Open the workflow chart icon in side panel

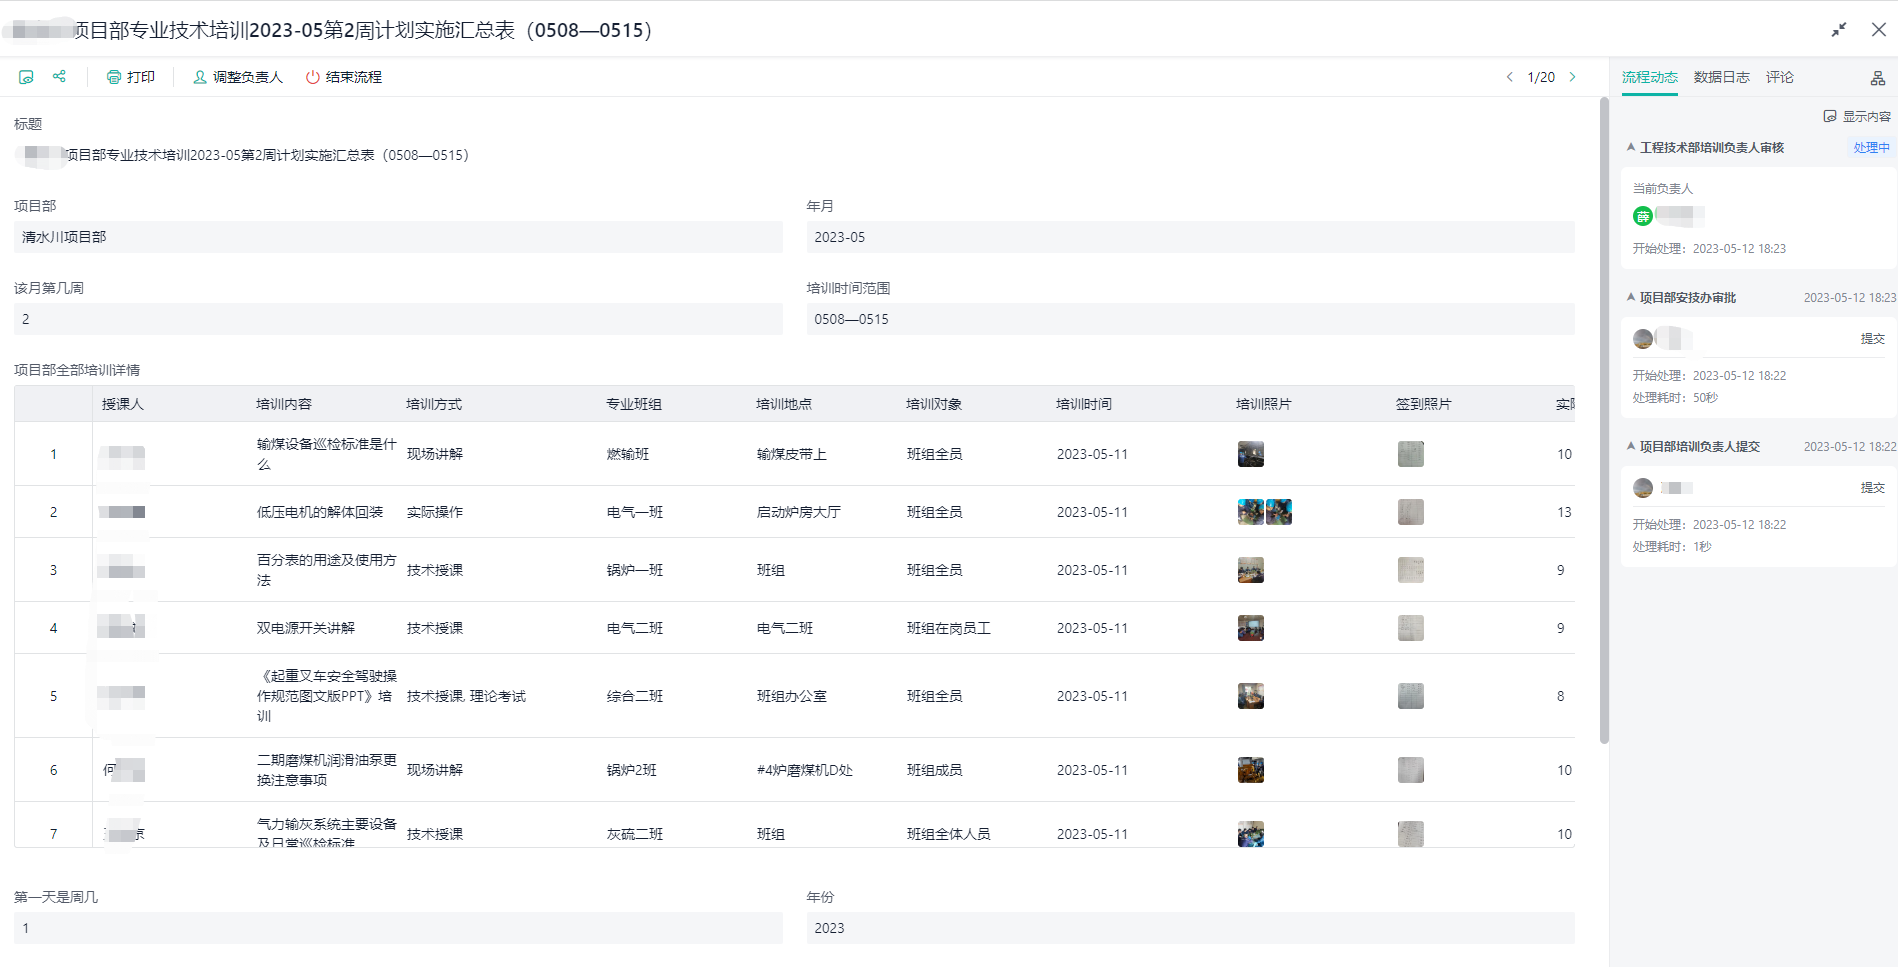[1877, 78]
